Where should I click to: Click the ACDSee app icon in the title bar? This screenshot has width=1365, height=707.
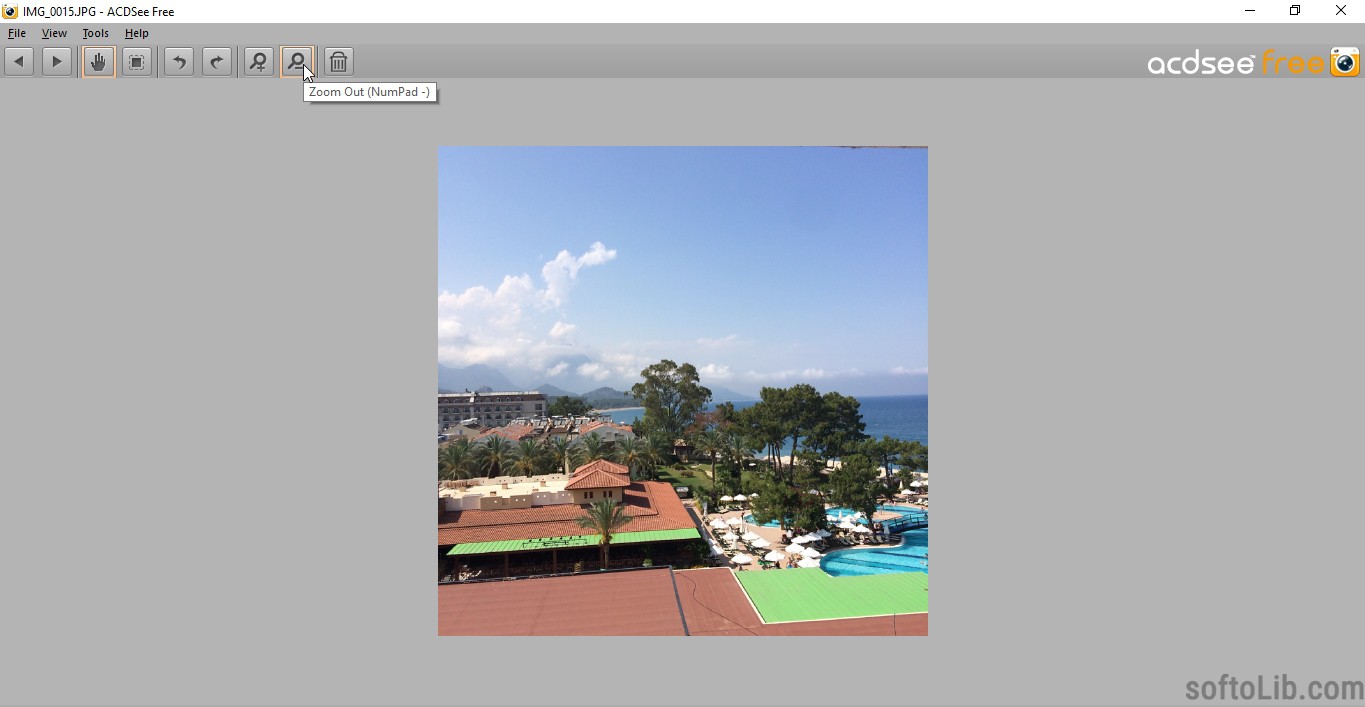pos(10,11)
